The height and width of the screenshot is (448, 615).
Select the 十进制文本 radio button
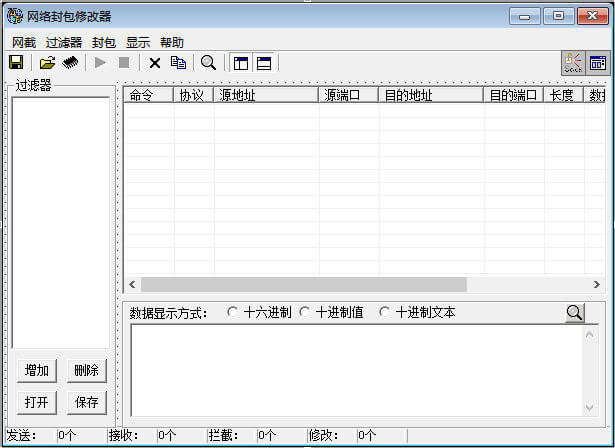pyautogui.click(x=385, y=312)
